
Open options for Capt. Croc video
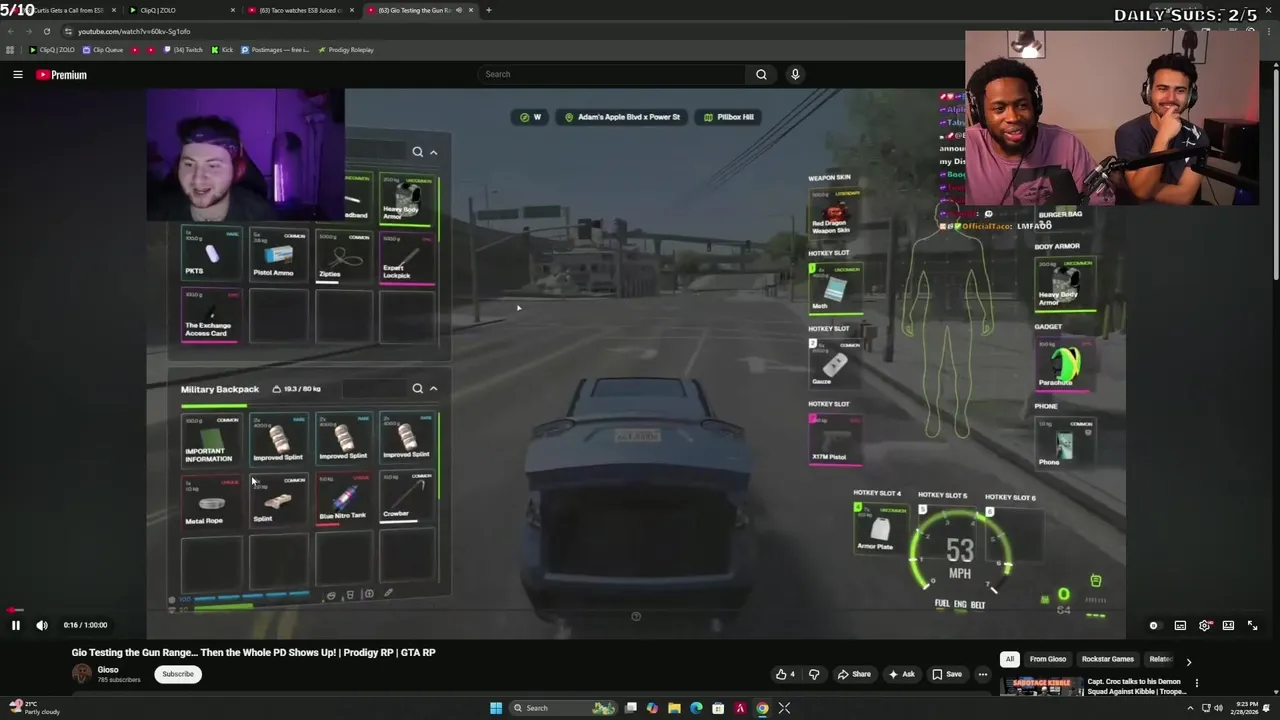[1196, 683]
